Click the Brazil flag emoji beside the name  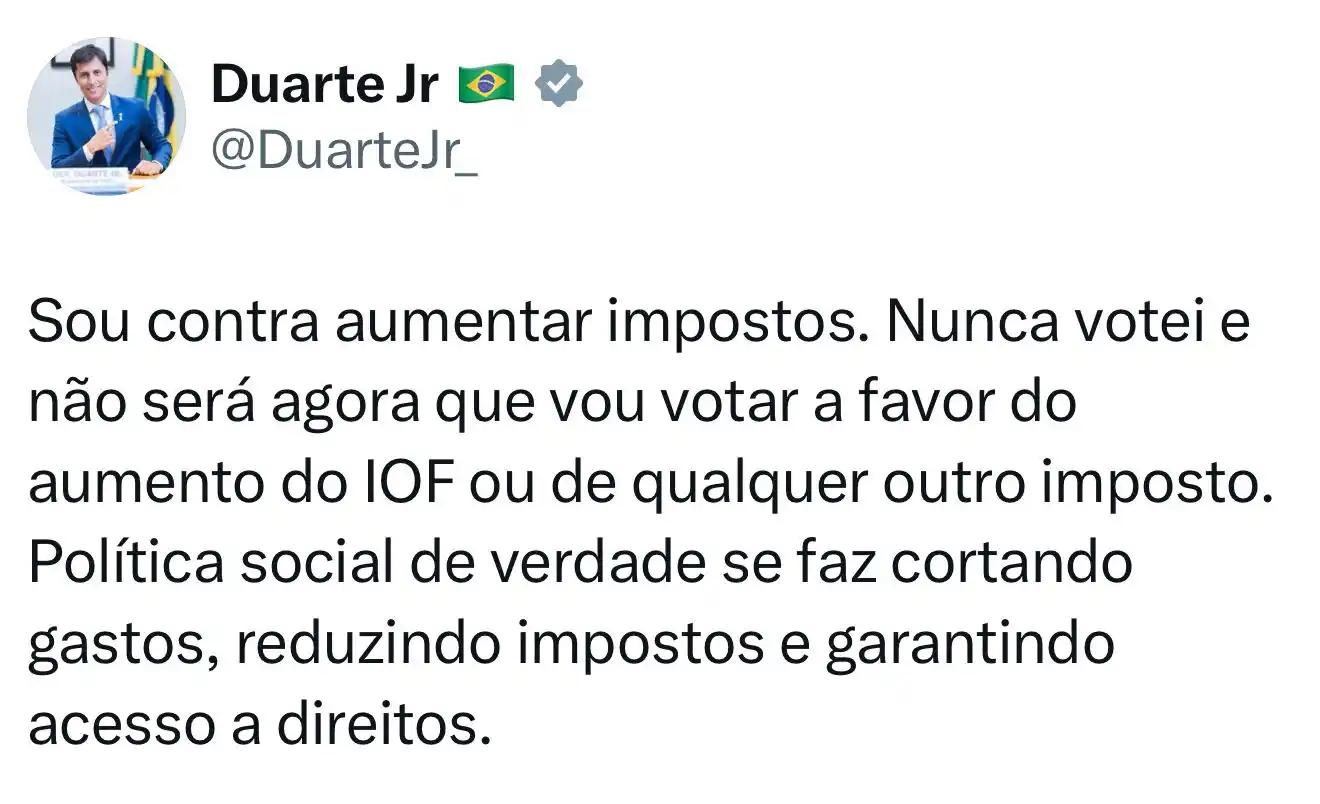[486, 85]
